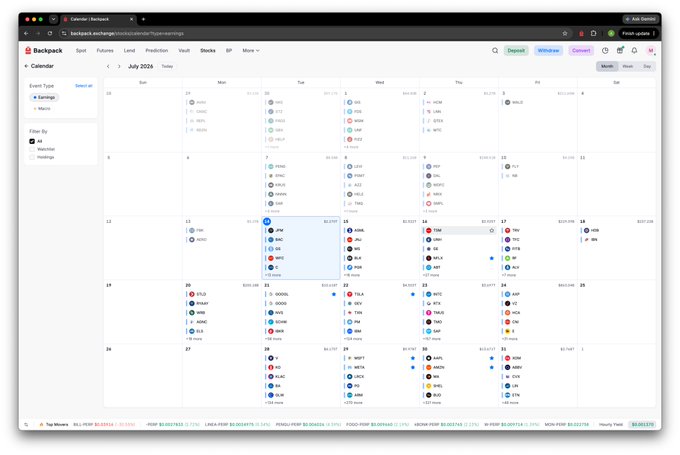This screenshot has height=455, width=680.
Task: Open the notifications bell
Action: tap(634, 51)
